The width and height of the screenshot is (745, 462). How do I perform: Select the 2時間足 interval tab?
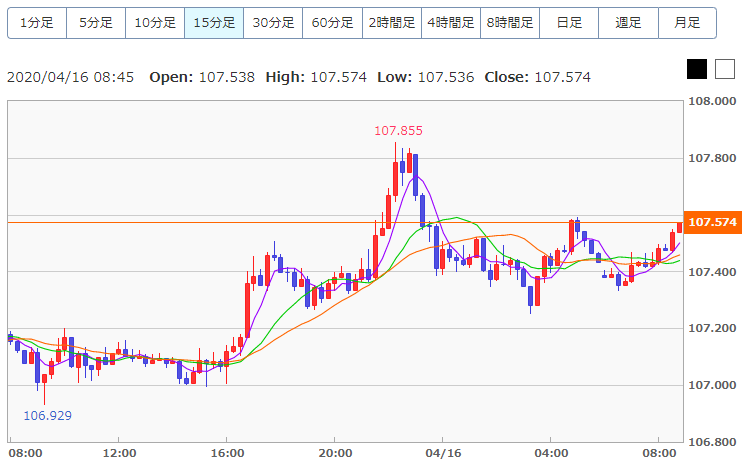point(392,22)
